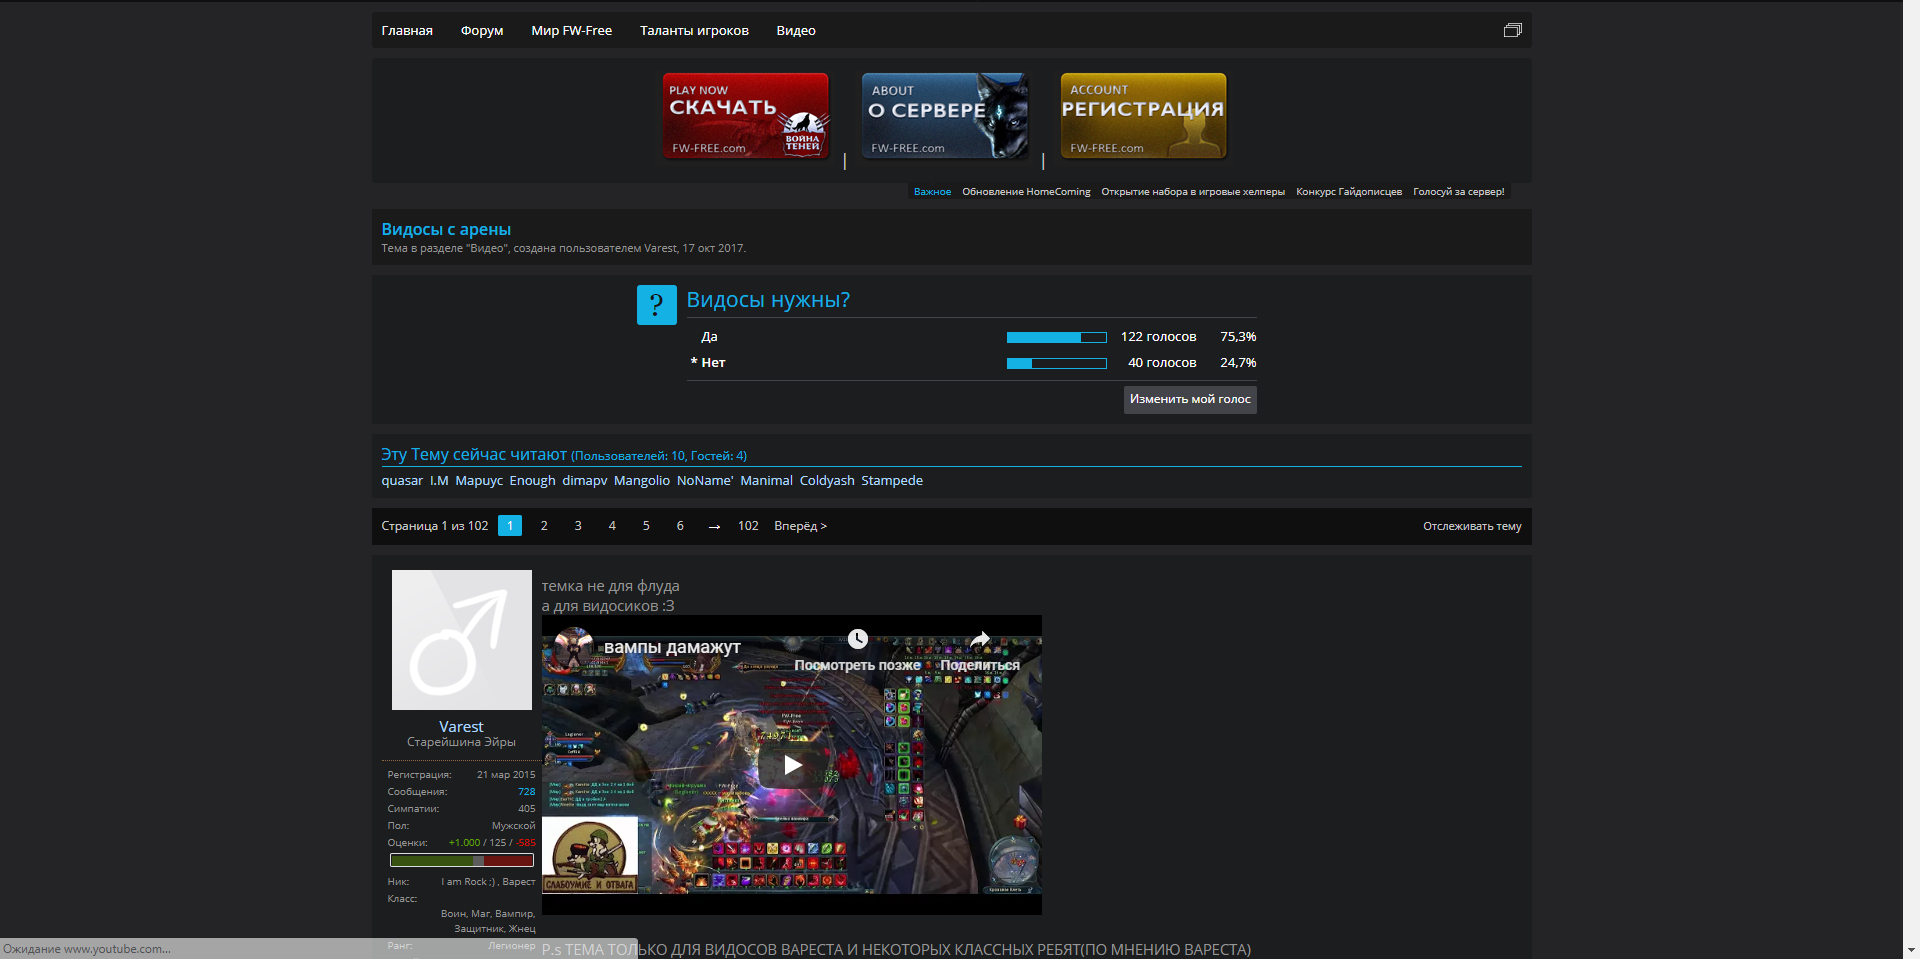This screenshot has height=959, width=1920.
Task: Open user Stampede profile
Action: tap(892, 481)
